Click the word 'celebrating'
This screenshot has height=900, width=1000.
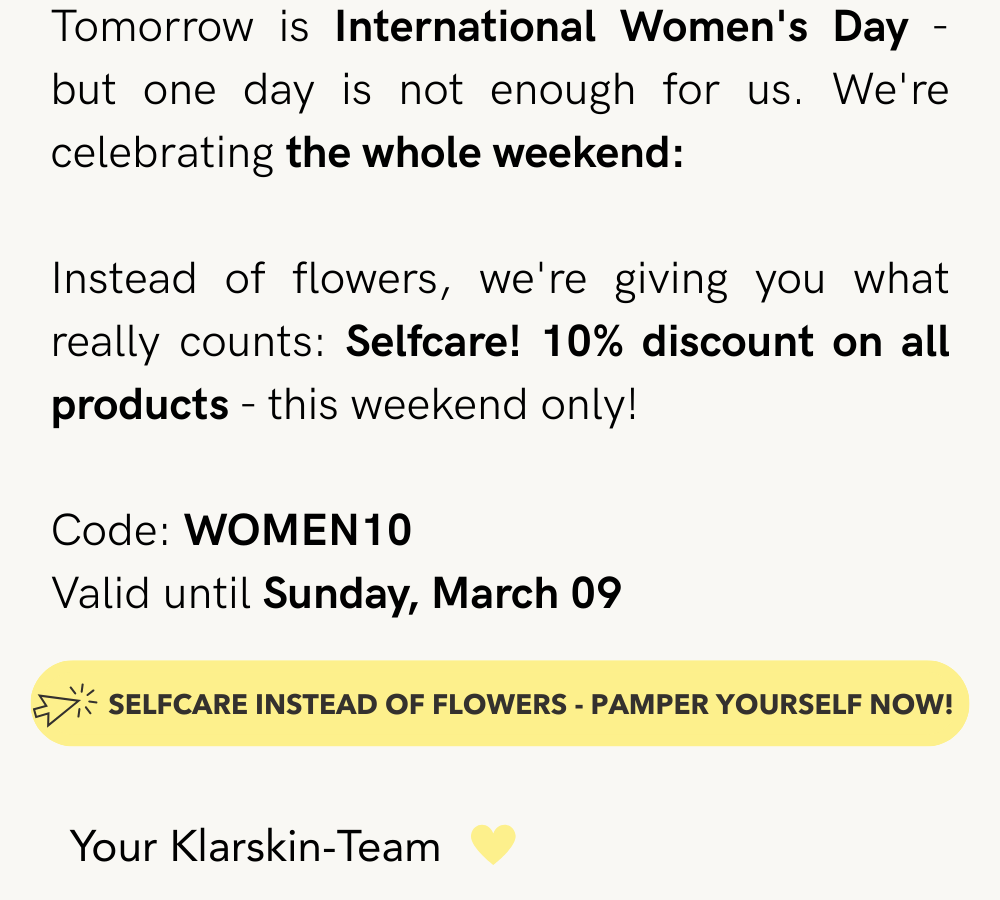[x=163, y=154]
